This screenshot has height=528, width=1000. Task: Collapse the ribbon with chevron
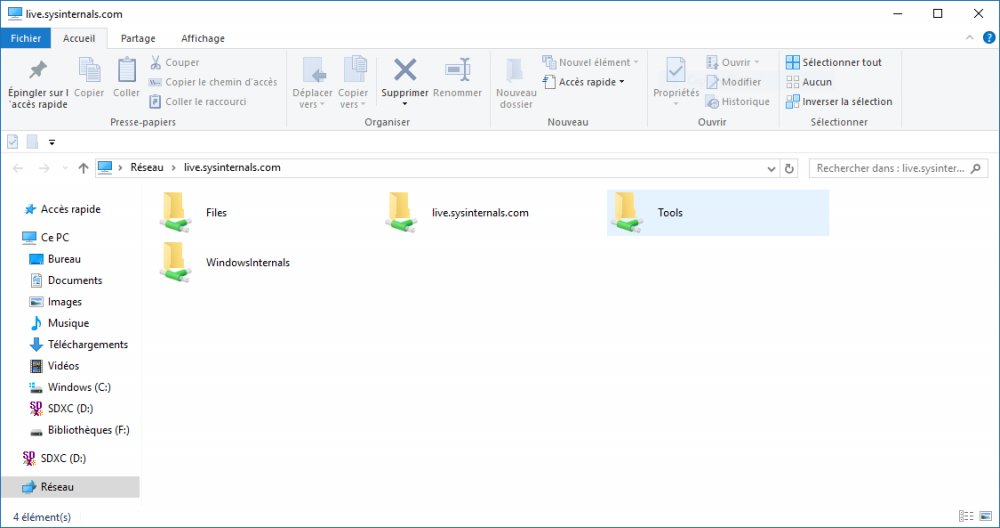click(x=970, y=38)
